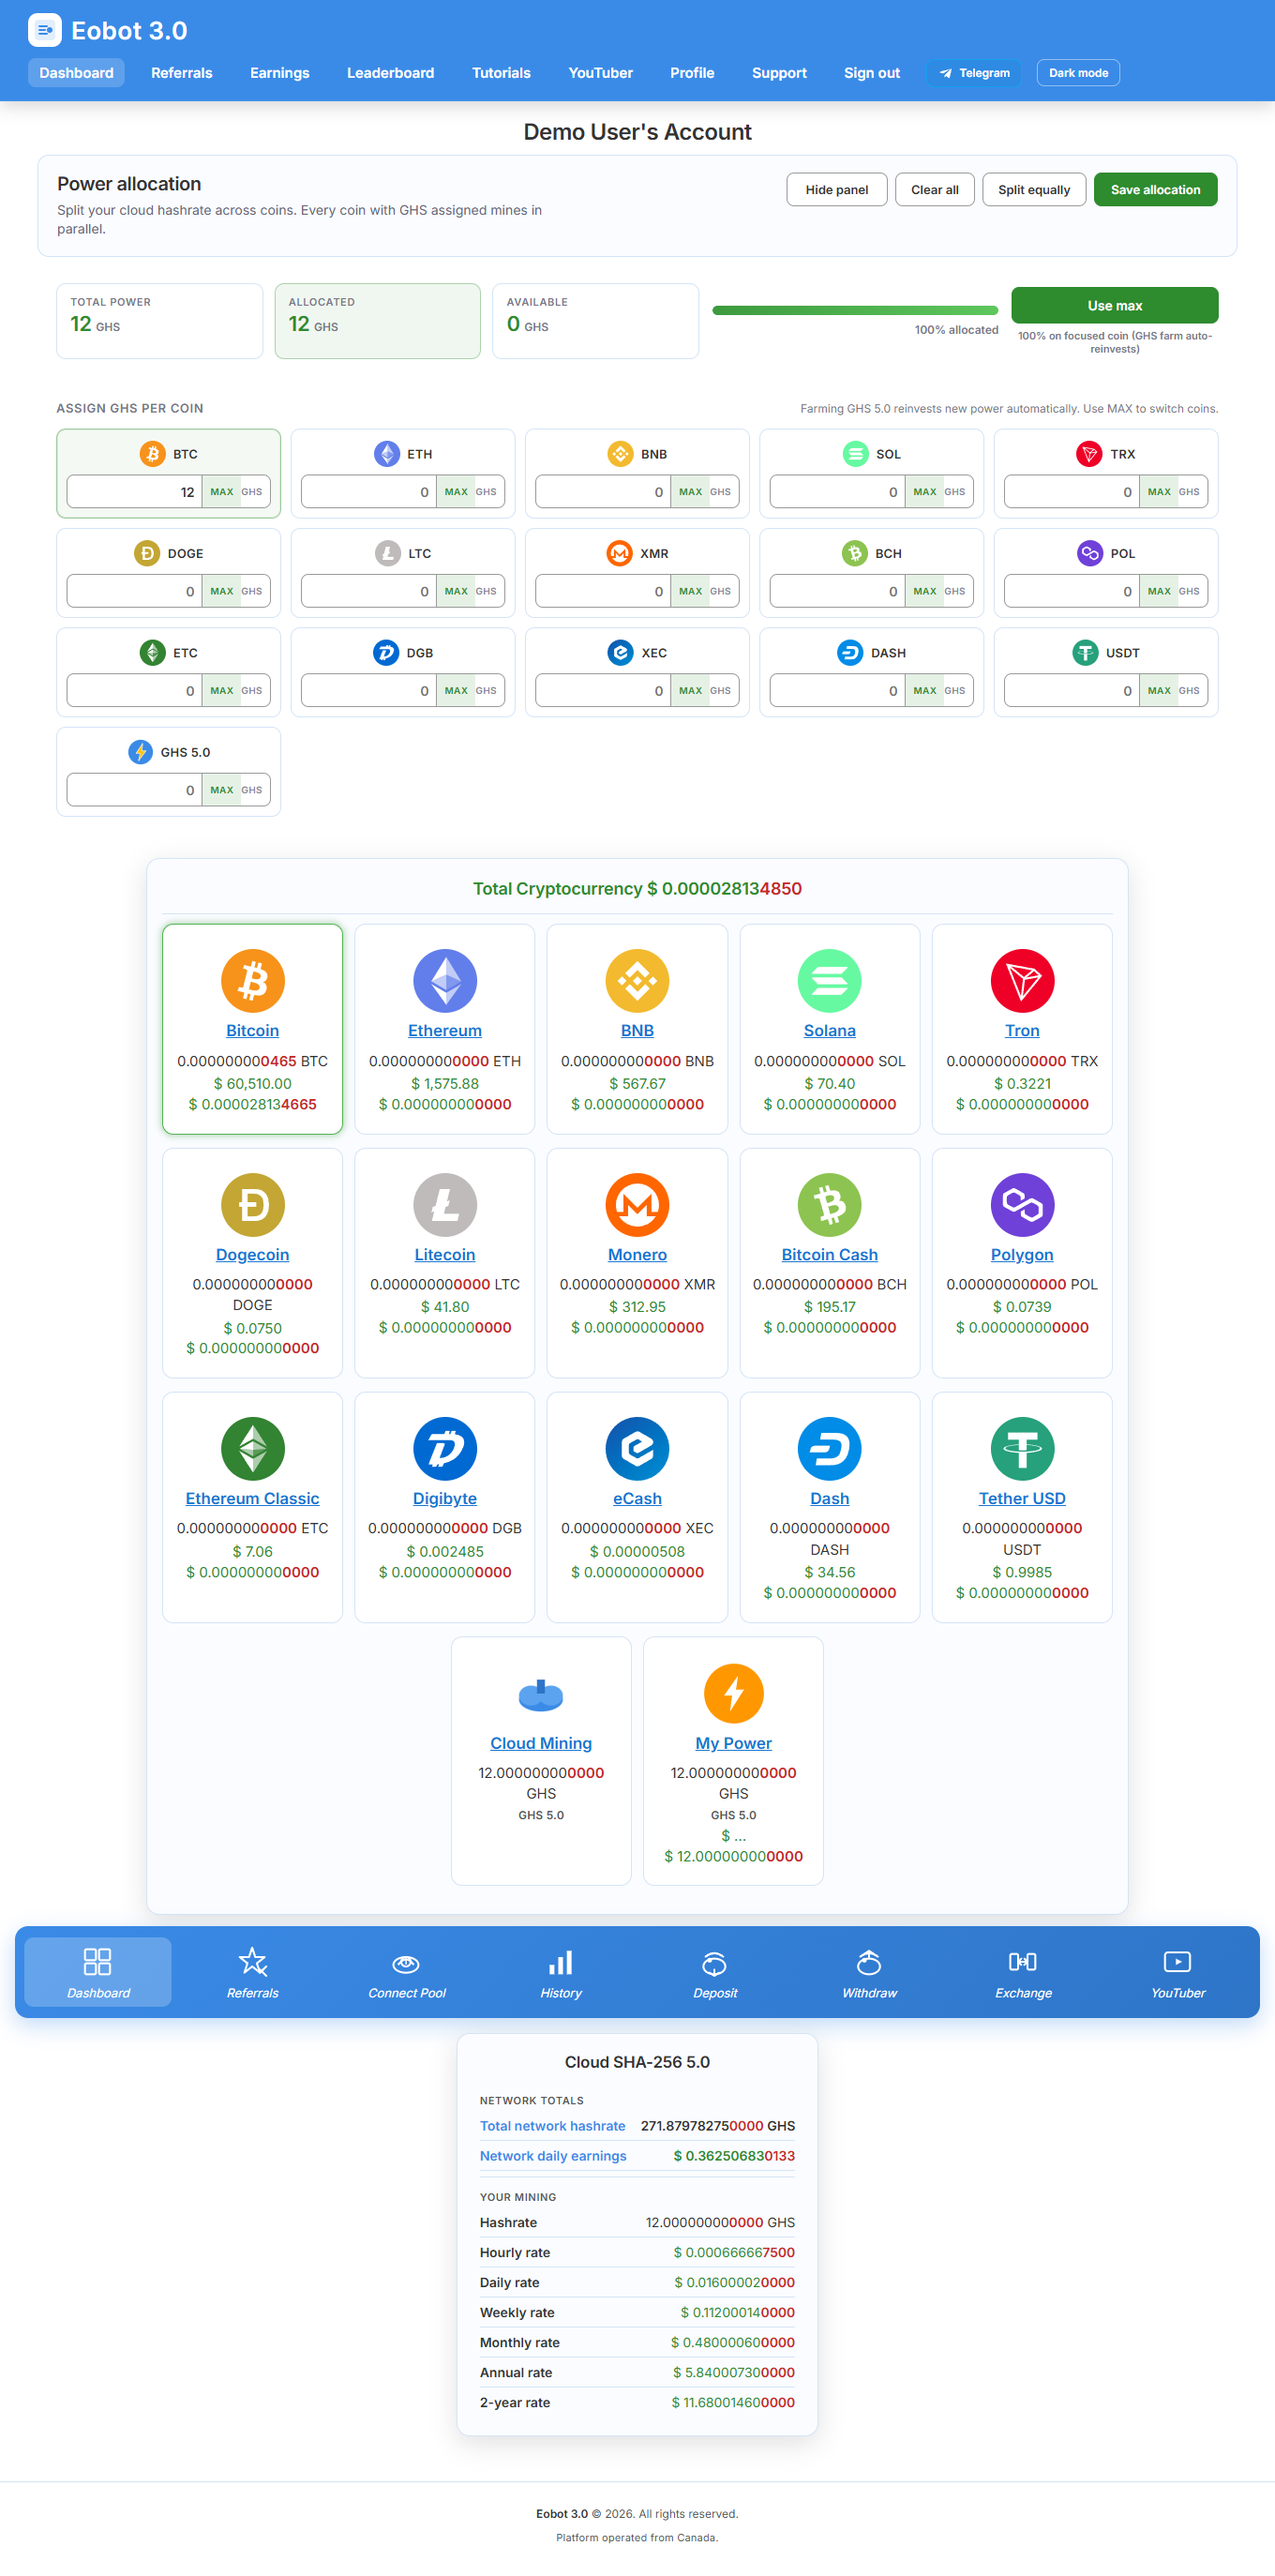Image resolution: width=1275 pixels, height=2576 pixels.
Task: Click the large Tron coin icon
Action: click(1022, 980)
